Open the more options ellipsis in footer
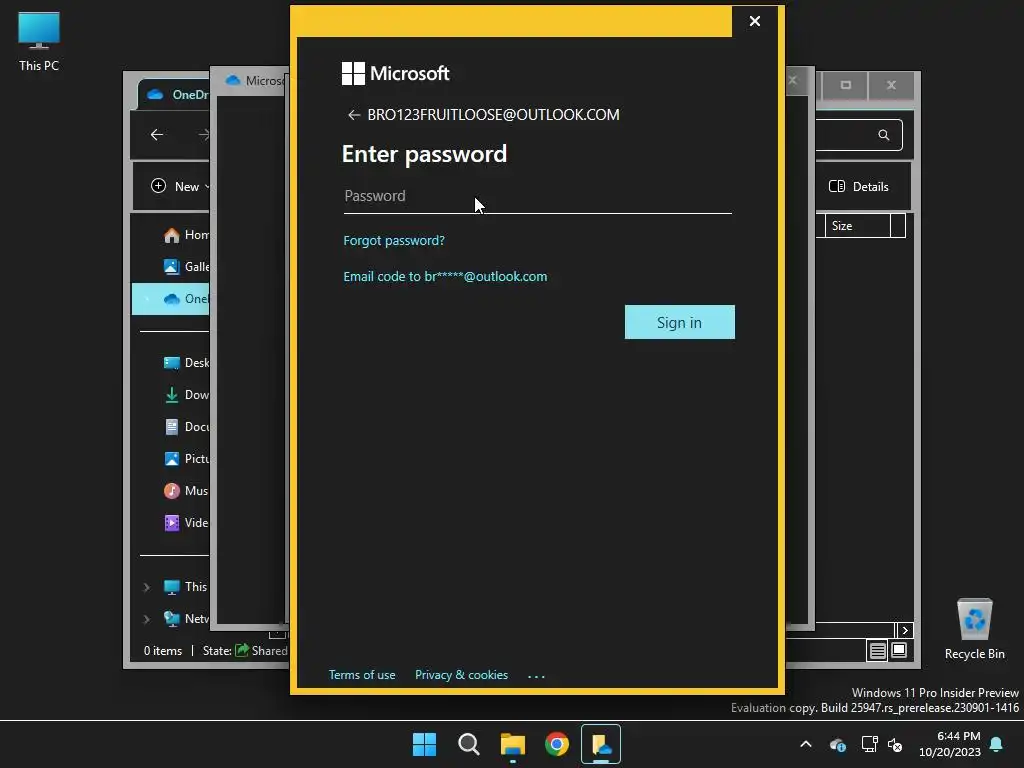Viewport: 1024px width, 768px height. (536, 676)
